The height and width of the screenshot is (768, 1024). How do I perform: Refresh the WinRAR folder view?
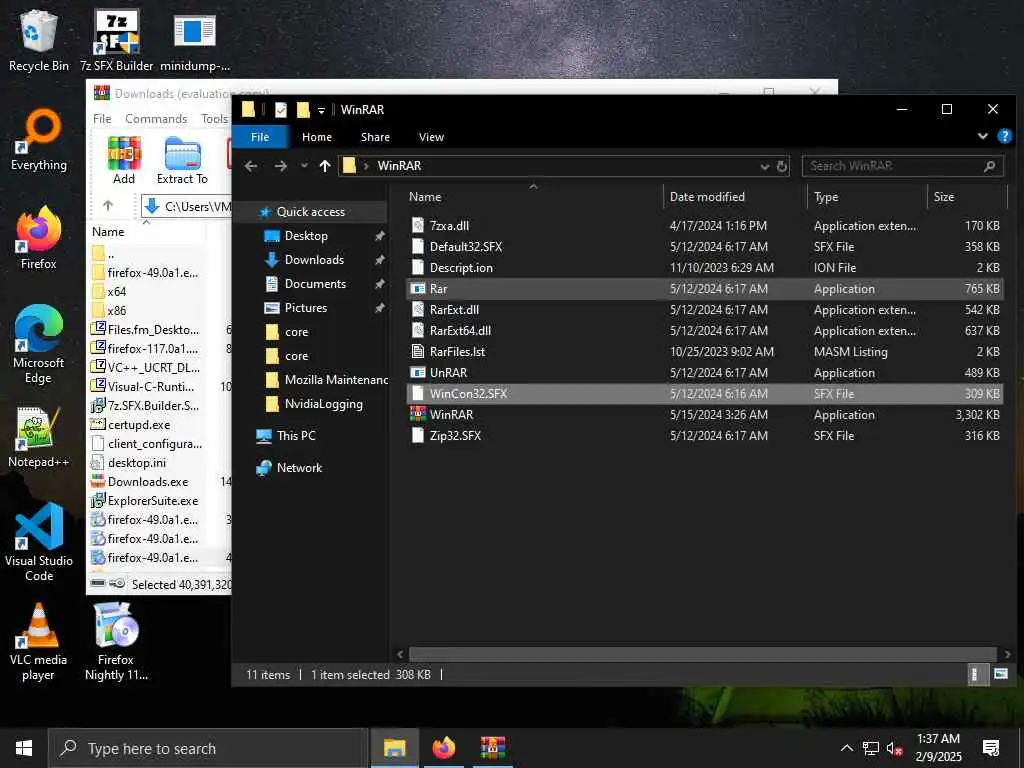(782, 167)
